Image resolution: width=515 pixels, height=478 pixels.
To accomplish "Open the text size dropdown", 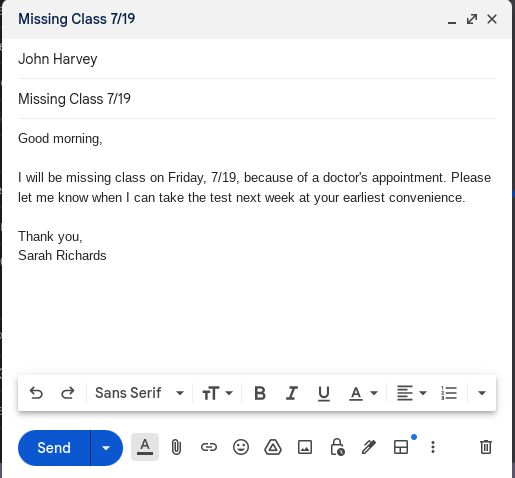I will coord(217,393).
